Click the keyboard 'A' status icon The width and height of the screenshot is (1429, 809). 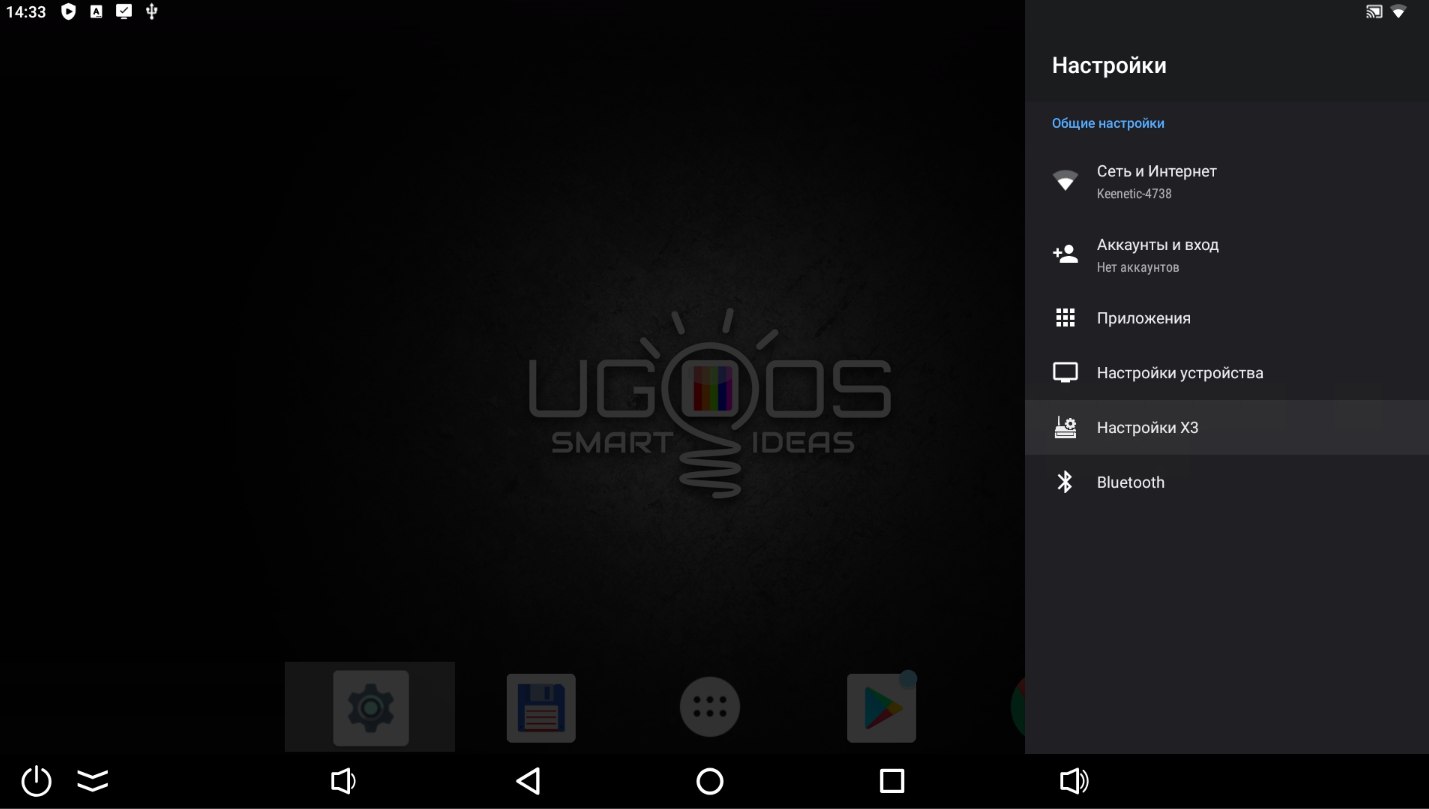[x=96, y=12]
